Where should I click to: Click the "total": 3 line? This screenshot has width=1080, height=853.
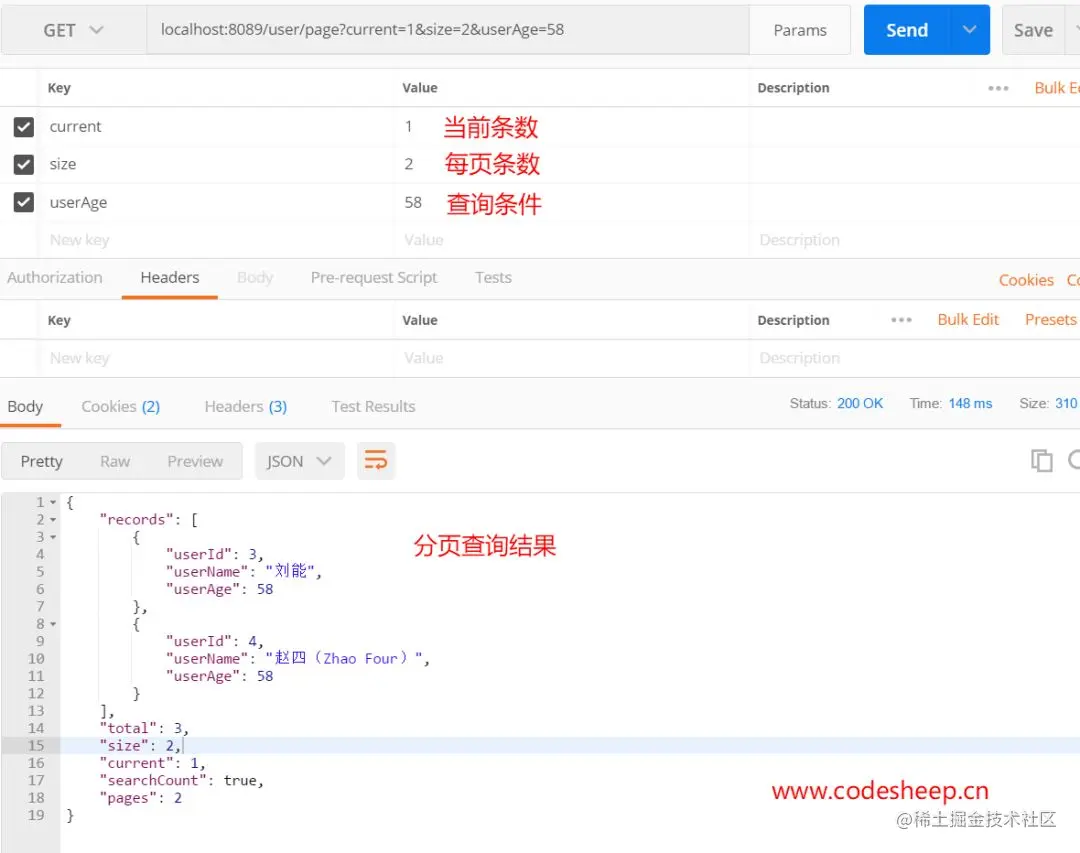(144, 728)
